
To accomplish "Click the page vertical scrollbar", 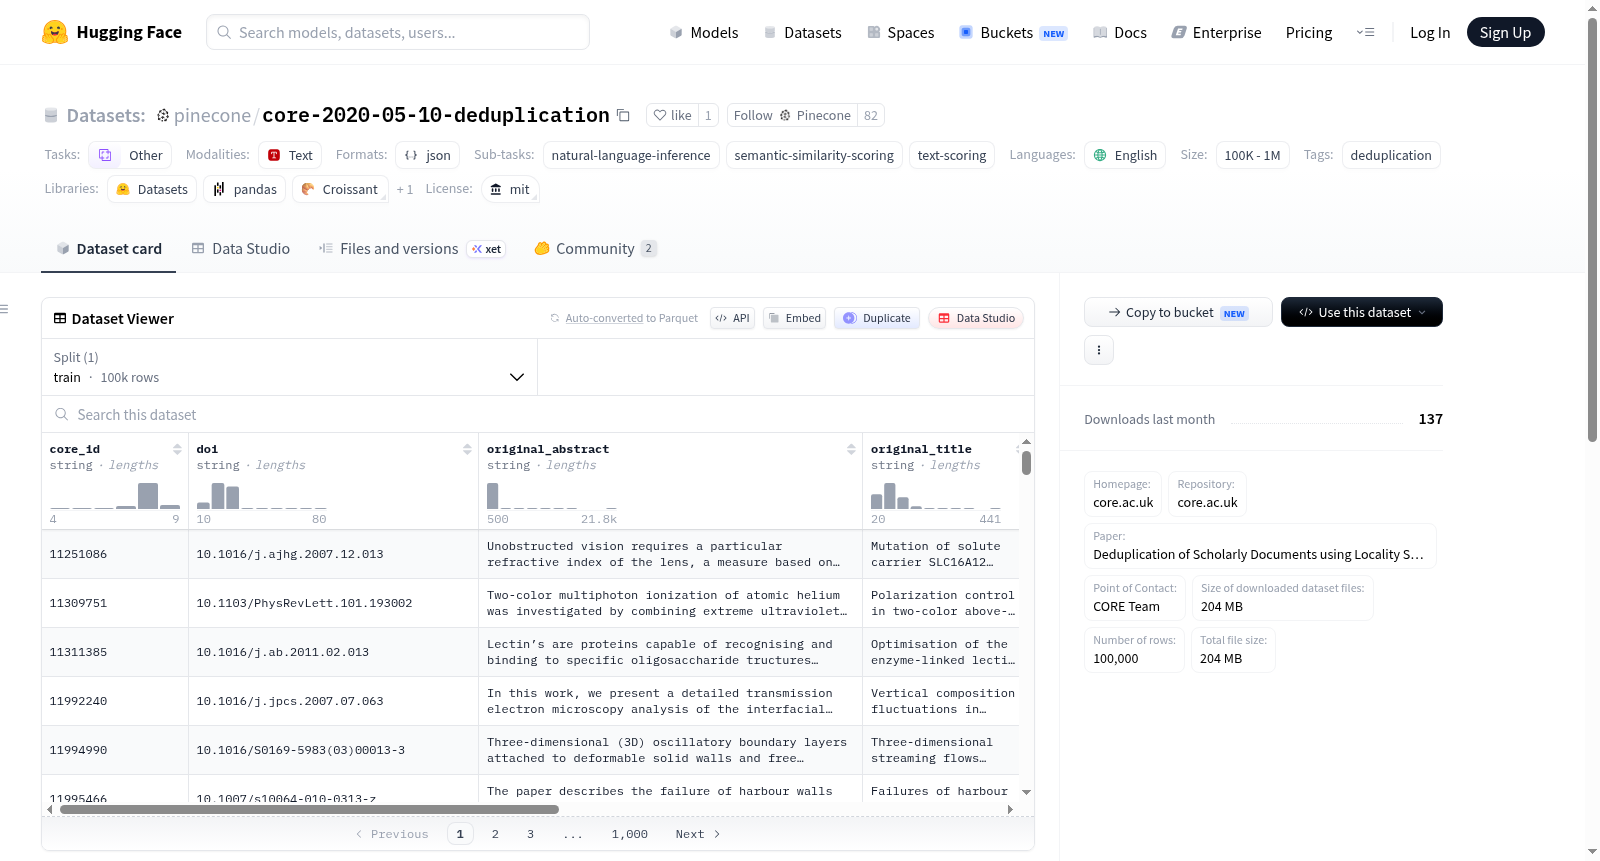I will tap(1592, 230).
